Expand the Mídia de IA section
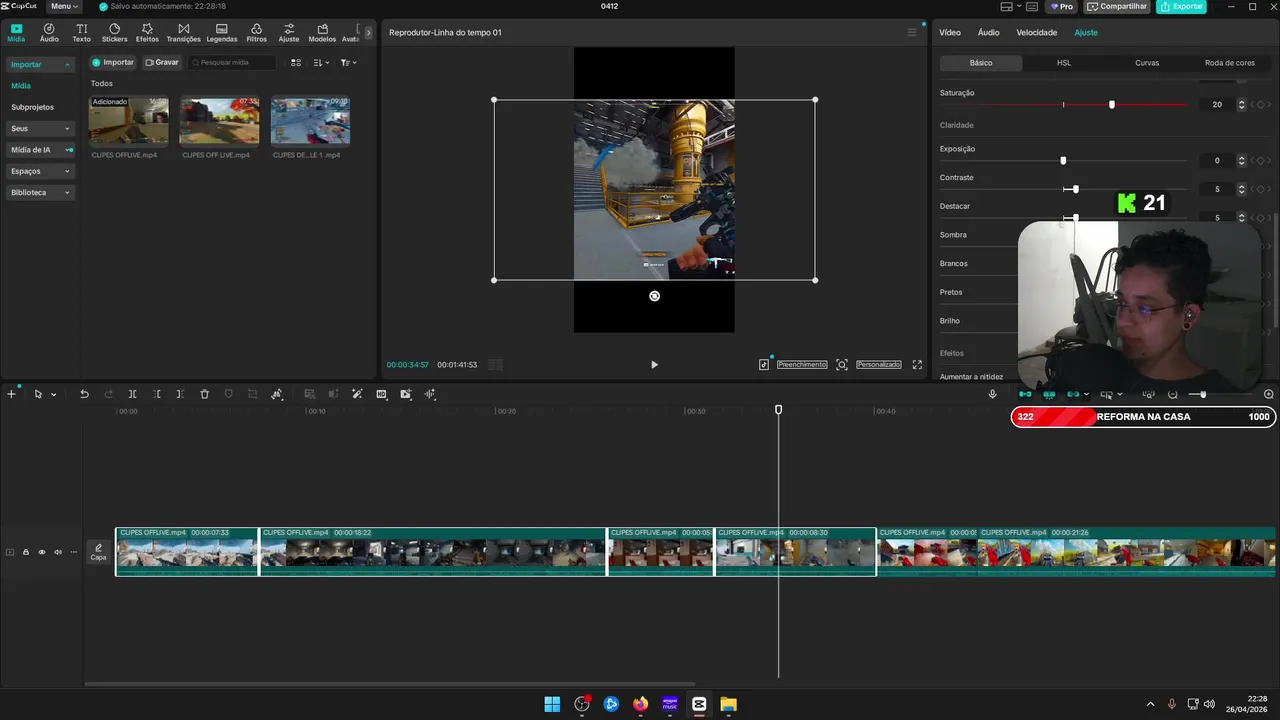This screenshot has height=720, width=1280. click(x=40, y=150)
